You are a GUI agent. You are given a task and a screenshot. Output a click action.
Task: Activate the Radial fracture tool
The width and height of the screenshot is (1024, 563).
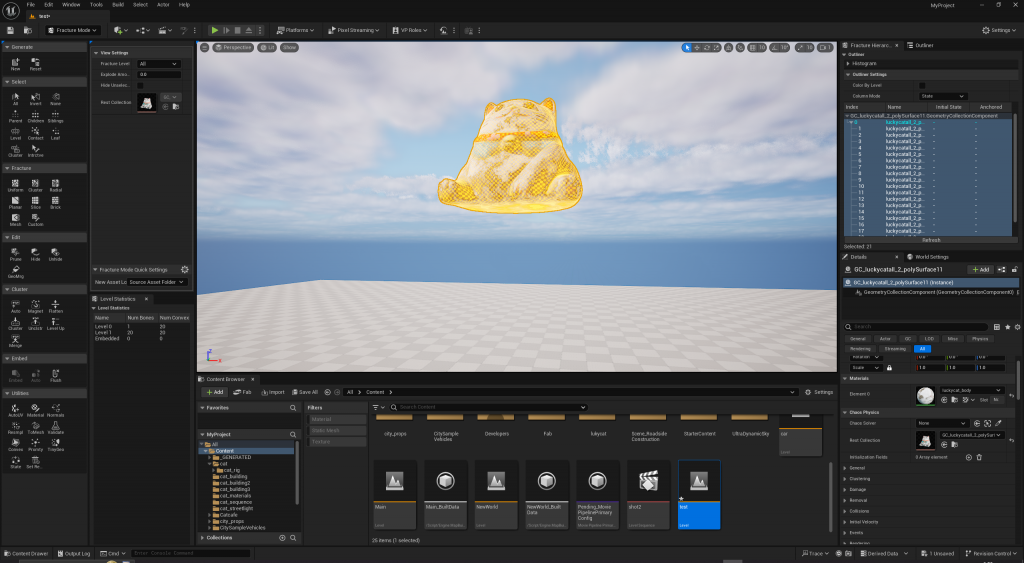point(56,185)
